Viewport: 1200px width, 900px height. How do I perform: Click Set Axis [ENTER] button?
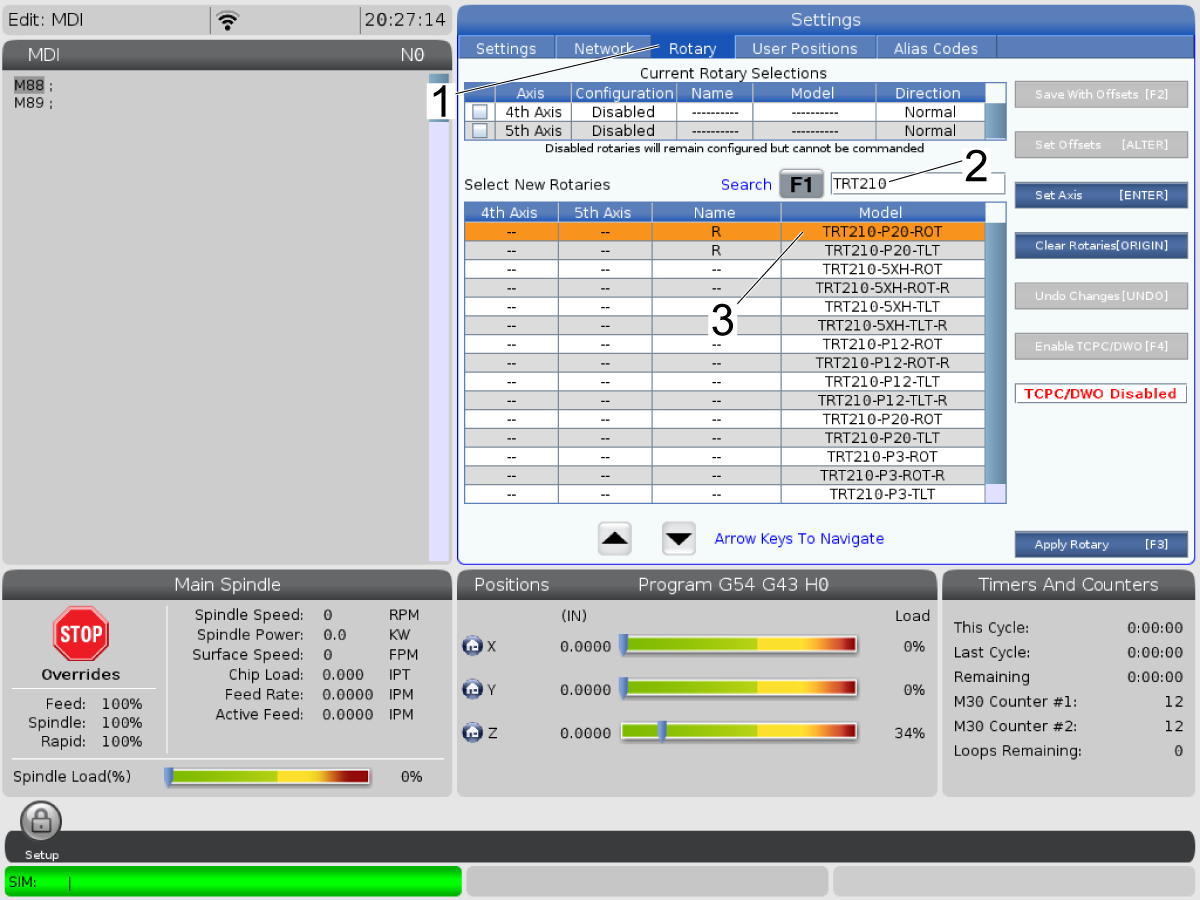coord(1101,195)
